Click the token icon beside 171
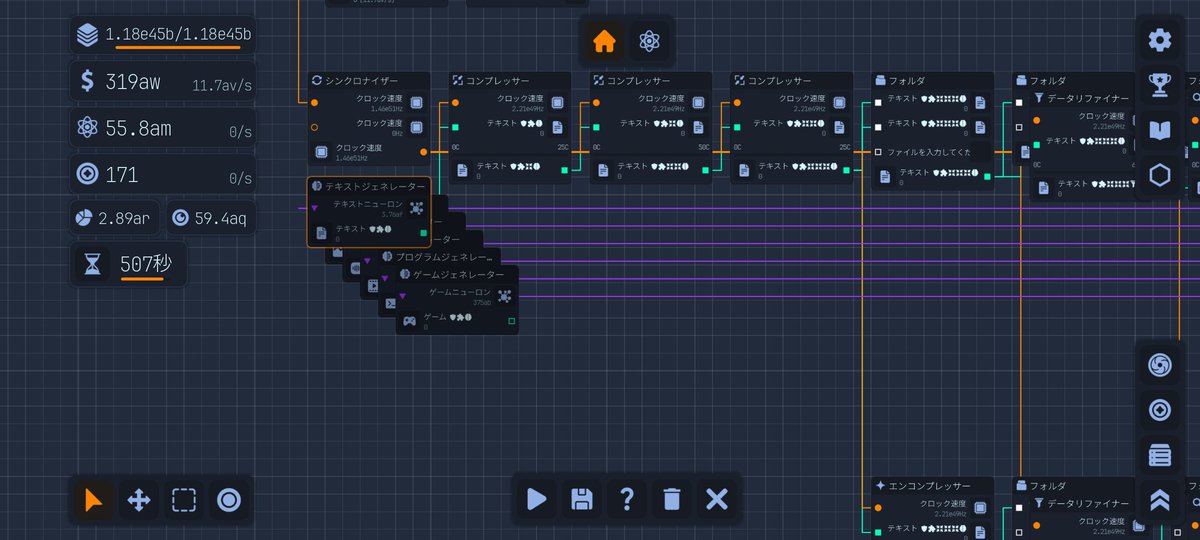1200x540 pixels. click(88, 174)
